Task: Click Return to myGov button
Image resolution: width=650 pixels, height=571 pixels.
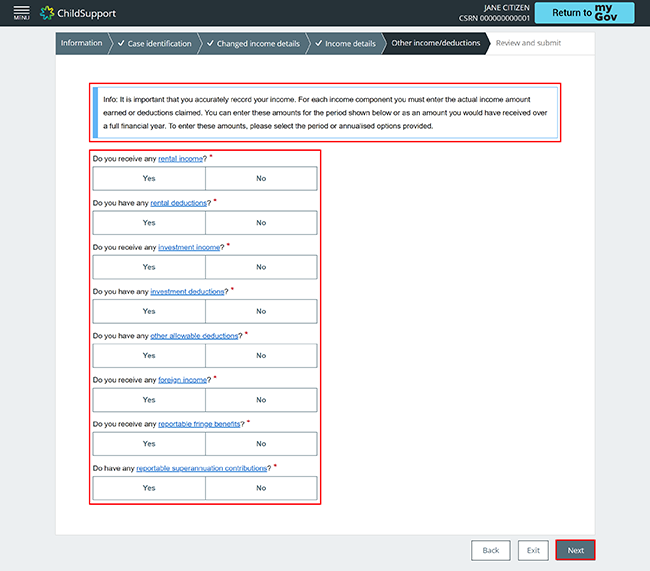Action: click(x=584, y=13)
